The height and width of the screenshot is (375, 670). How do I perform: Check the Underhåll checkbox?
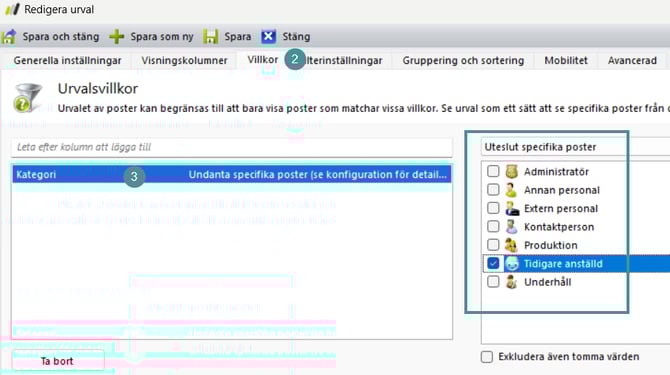point(493,281)
